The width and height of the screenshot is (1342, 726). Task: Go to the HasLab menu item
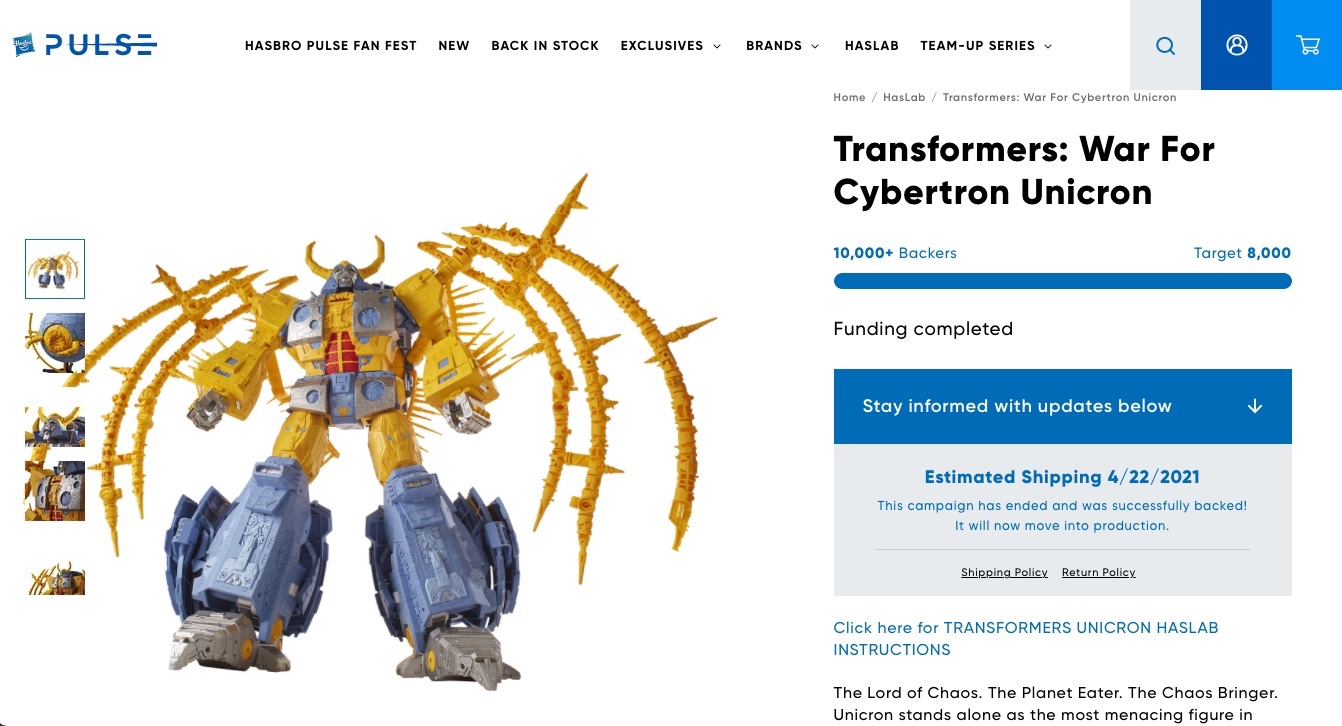(x=871, y=46)
